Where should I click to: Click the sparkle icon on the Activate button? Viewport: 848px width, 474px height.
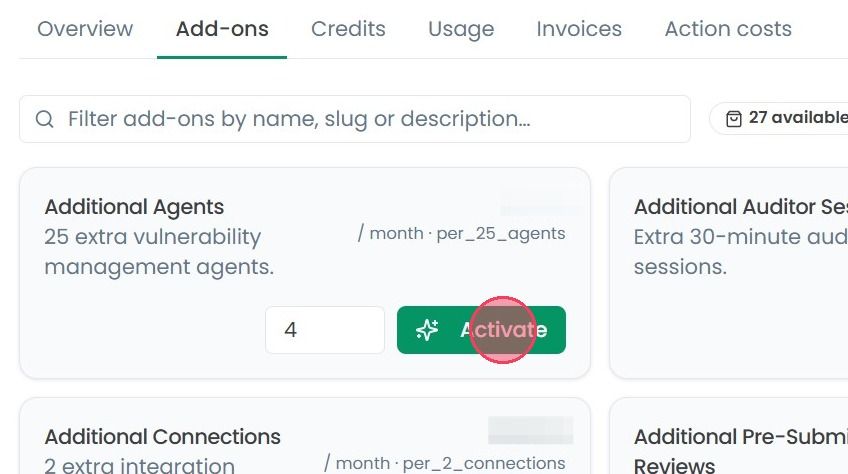tap(427, 330)
